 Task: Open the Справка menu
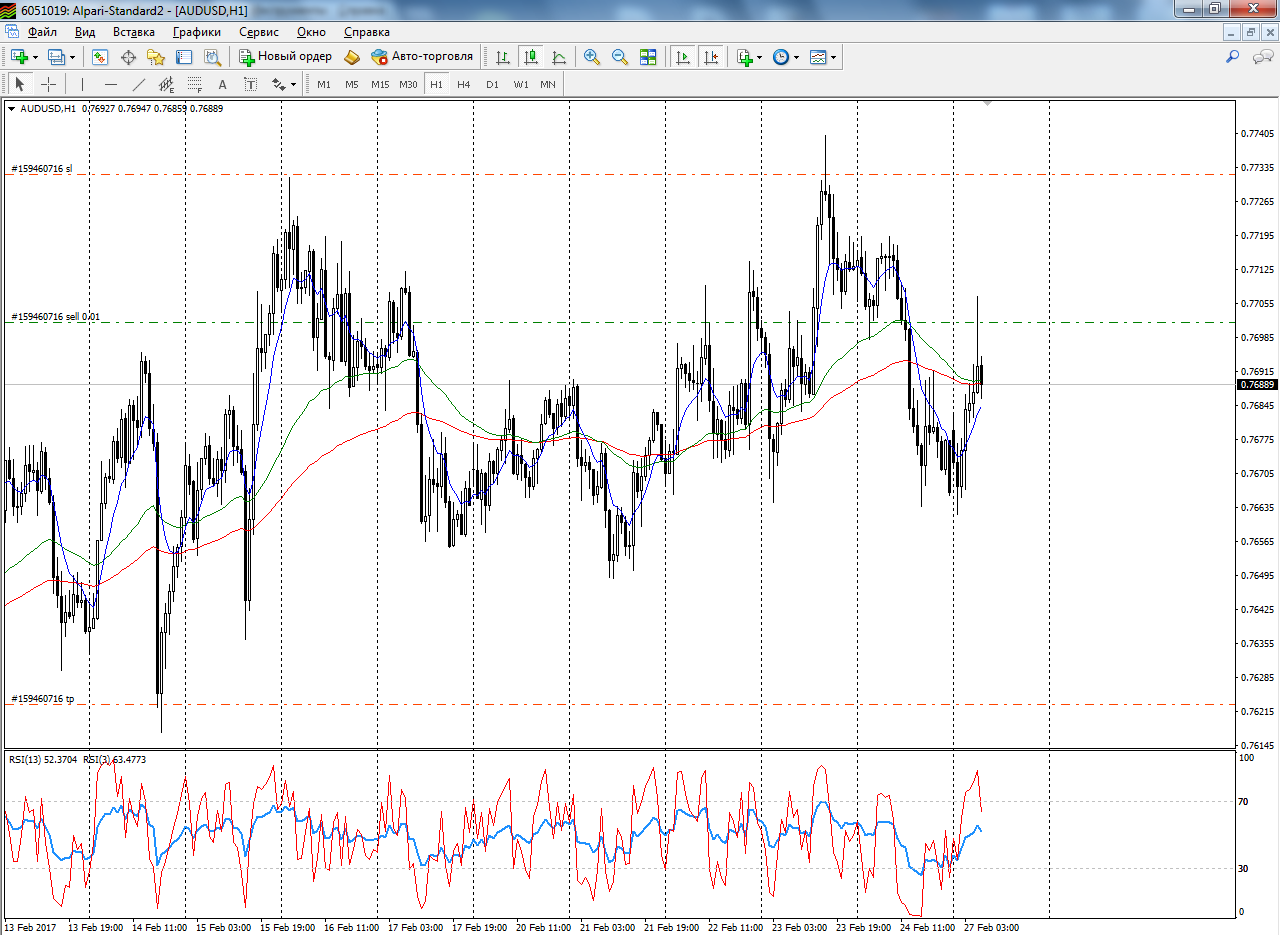367,32
